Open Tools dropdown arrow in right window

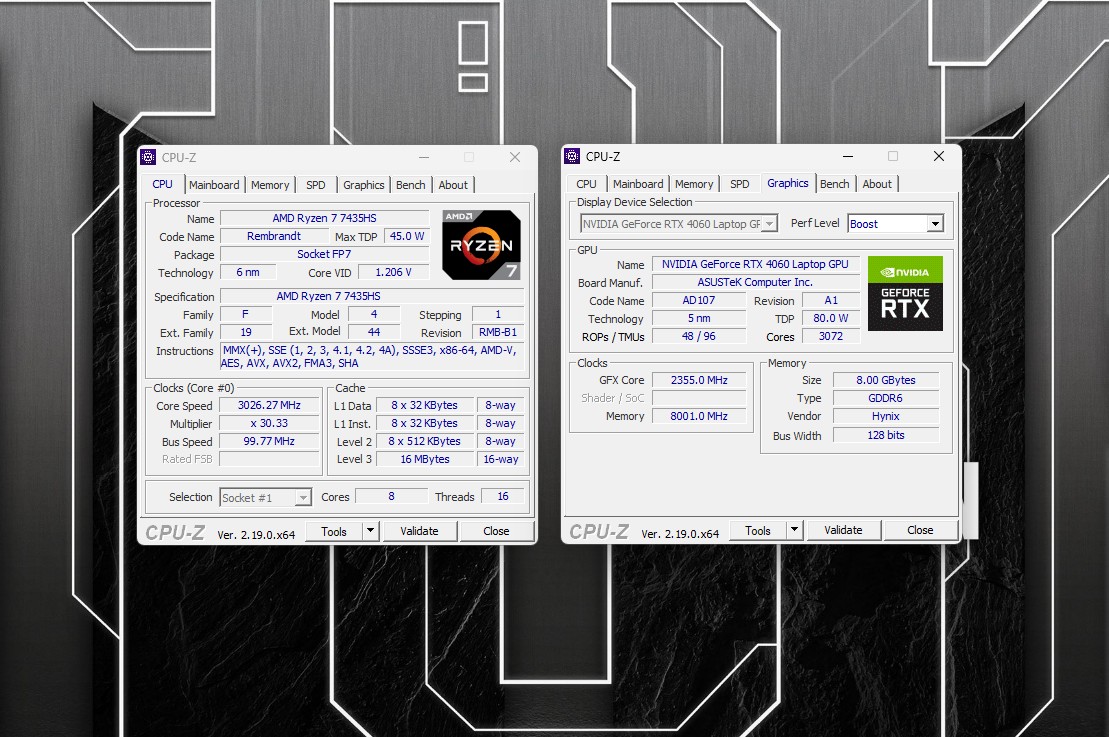tap(794, 530)
